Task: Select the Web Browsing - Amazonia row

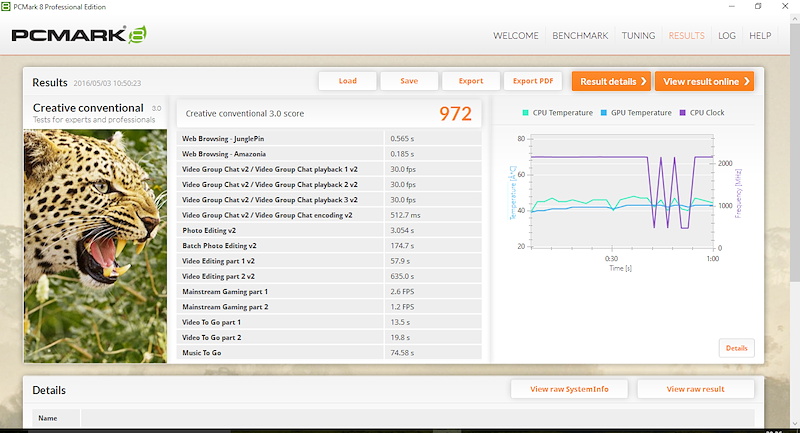Action: [329, 154]
